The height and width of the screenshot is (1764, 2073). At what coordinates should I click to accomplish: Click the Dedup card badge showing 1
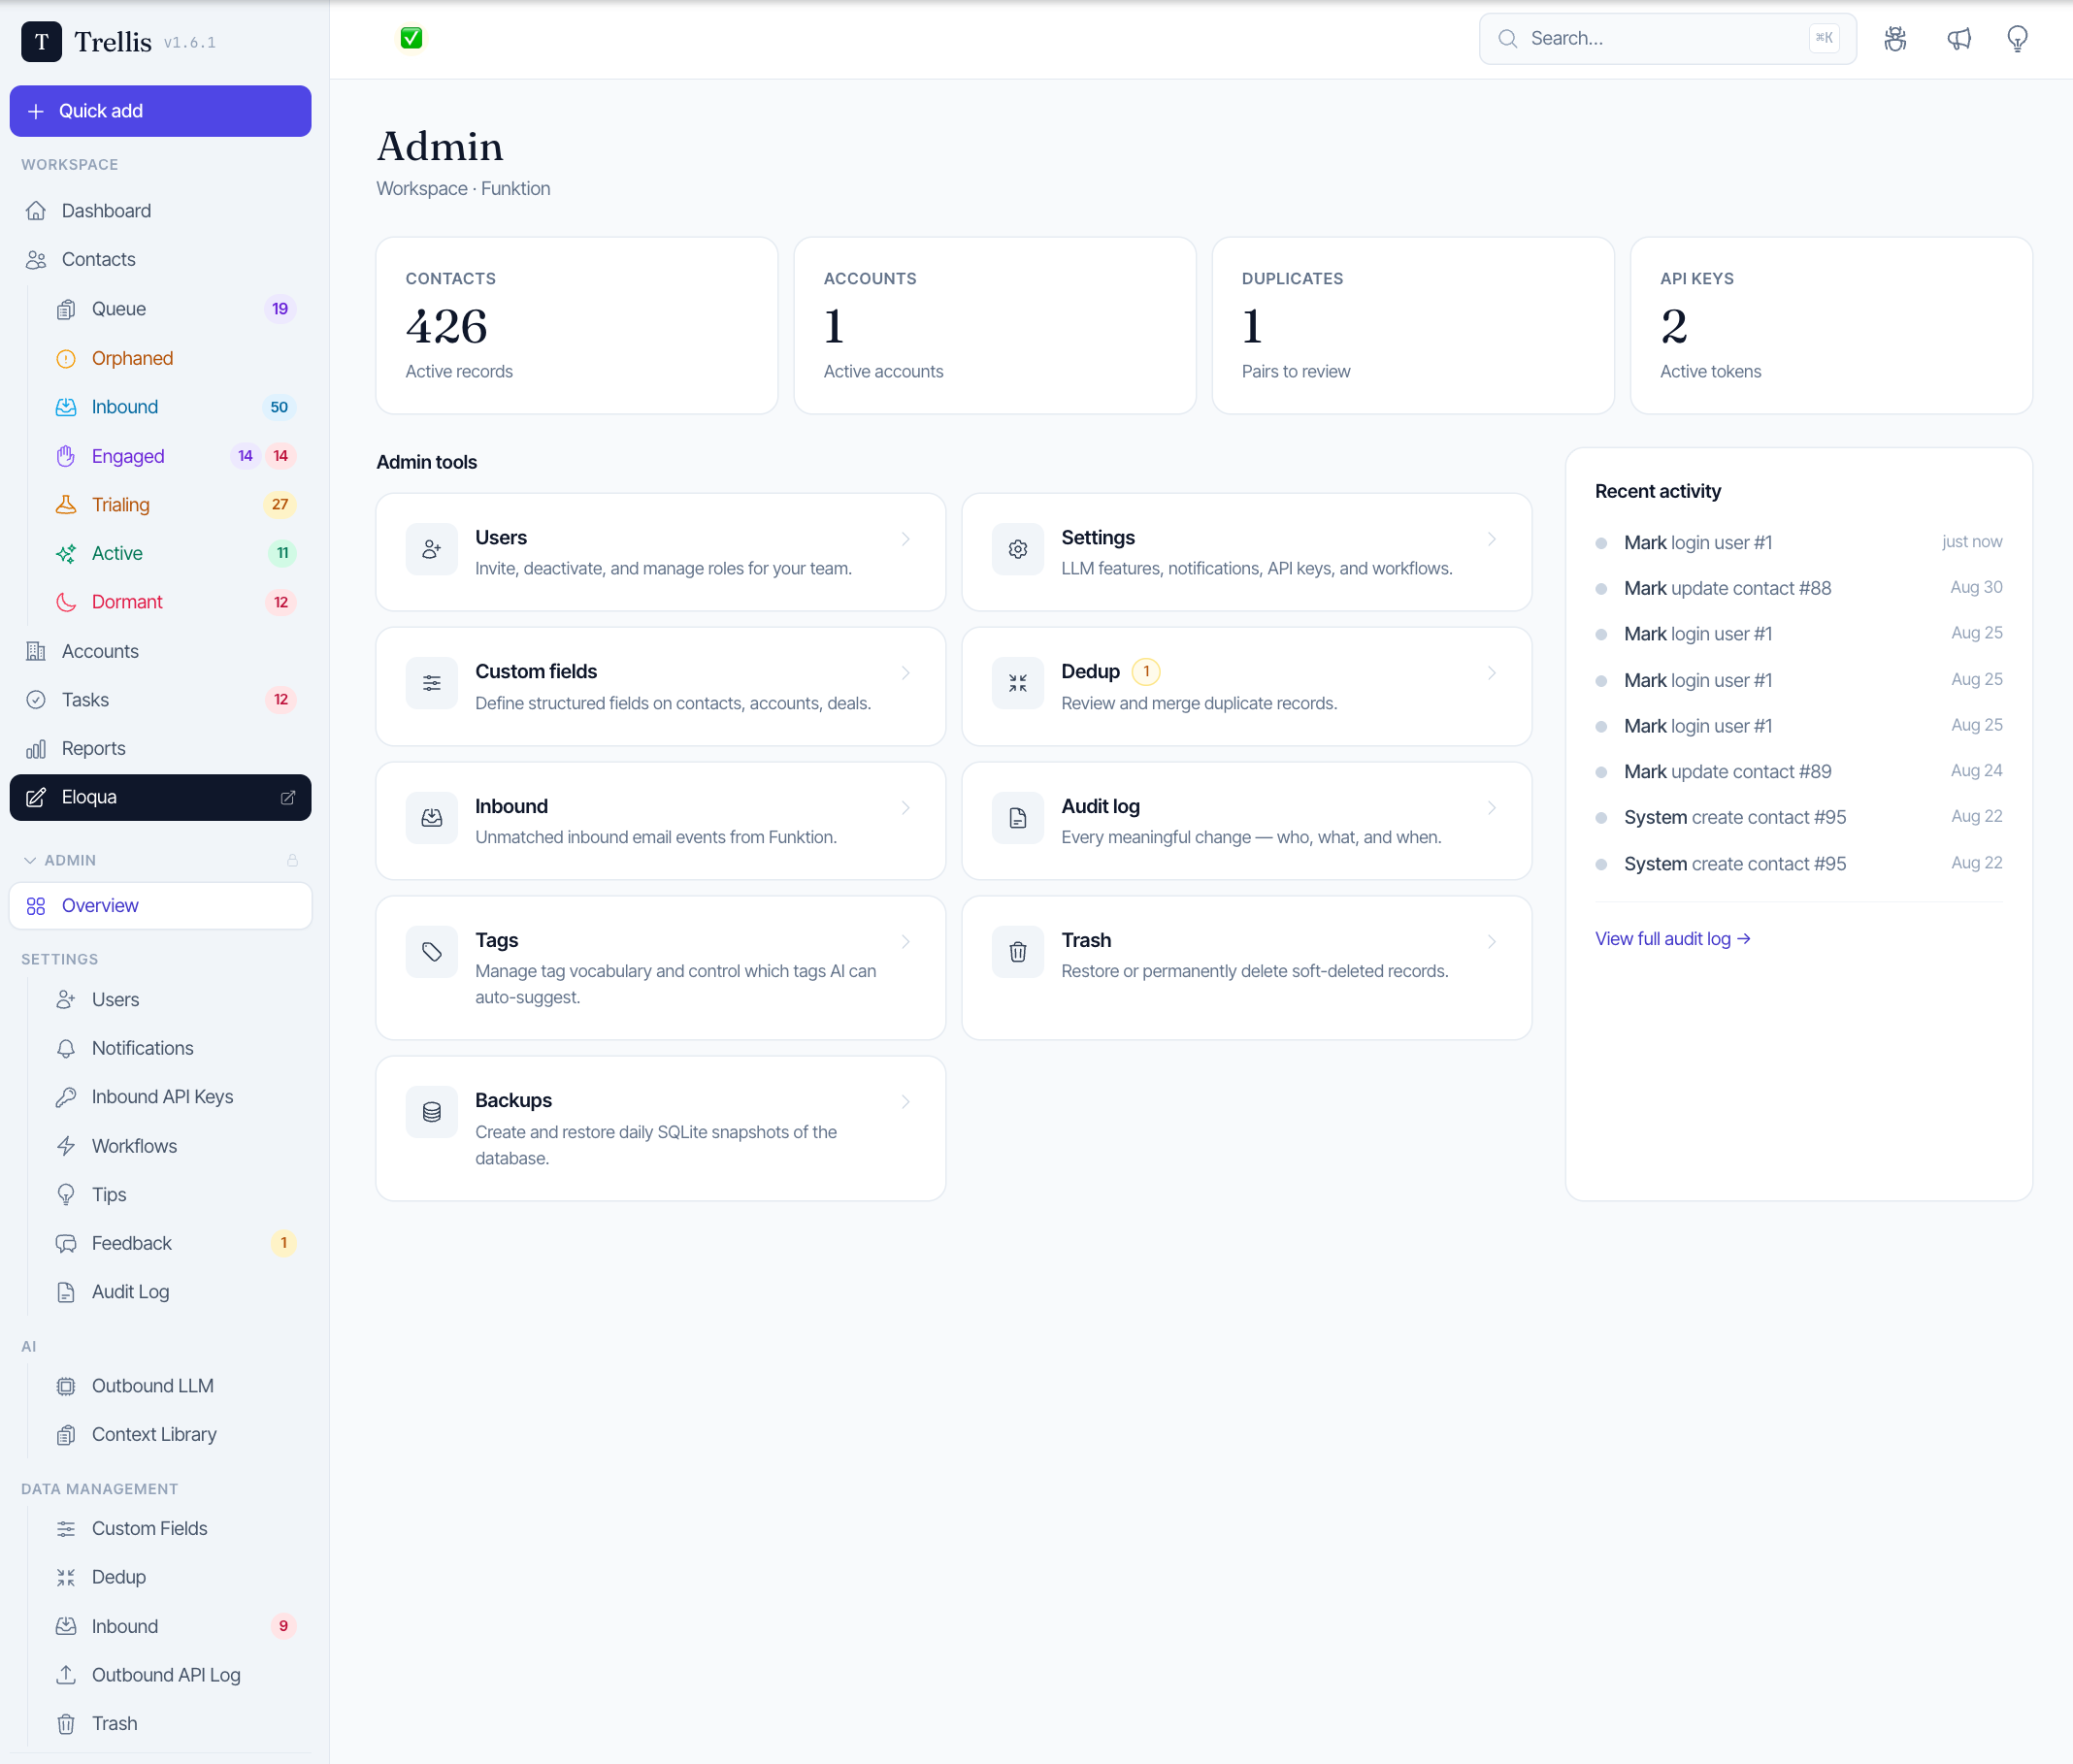click(x=1146, y=672)
